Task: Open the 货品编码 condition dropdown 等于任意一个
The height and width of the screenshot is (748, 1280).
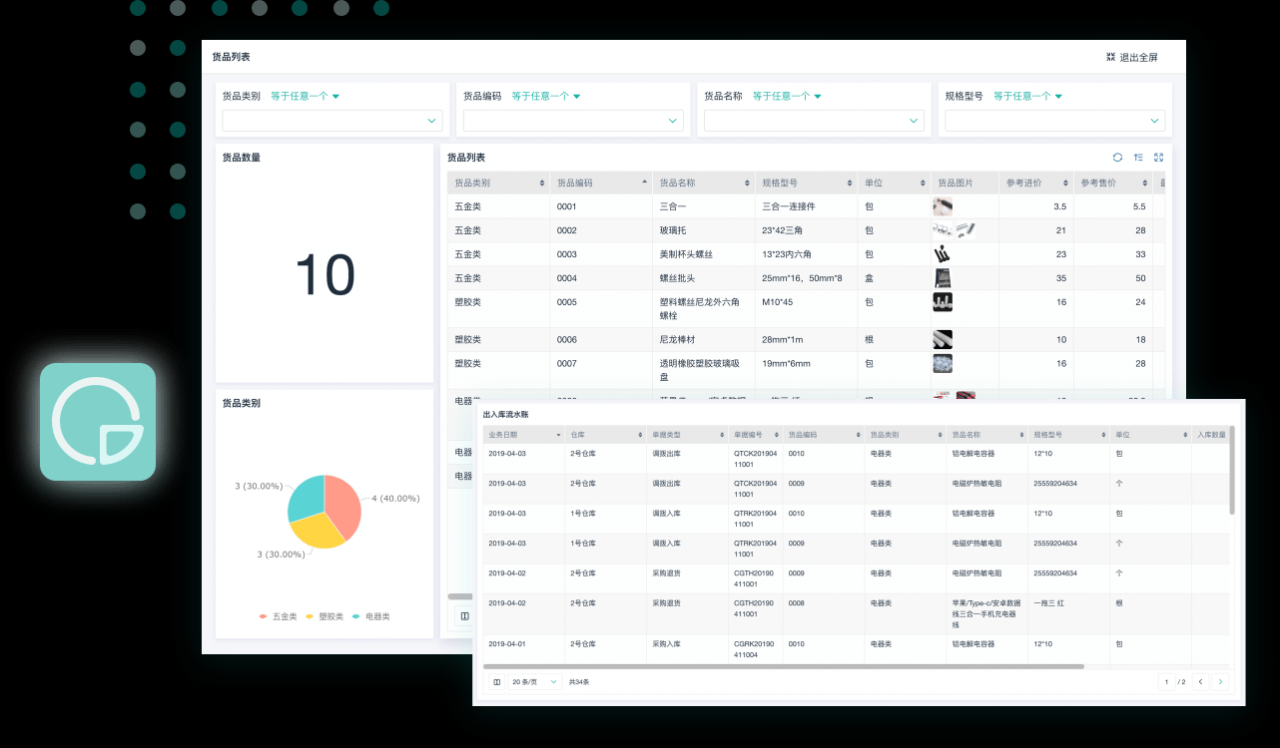Action: pos(546,96)
